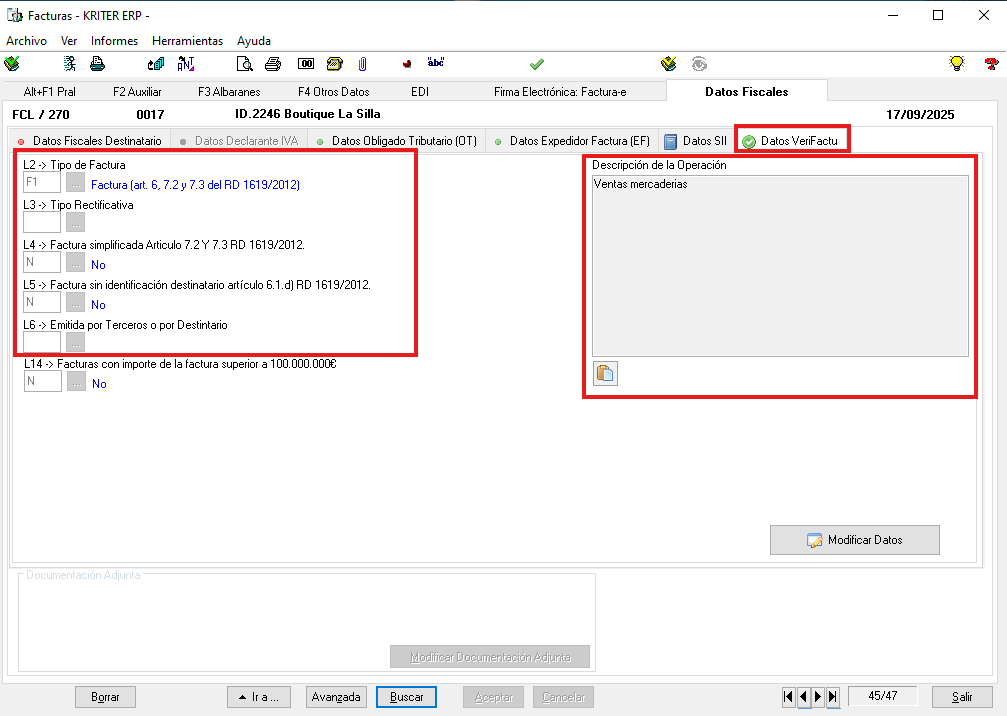Expand the 'Ir a...' button menu
Image resolution: width=1007 pixels, height=716 pixels.
[x=258, y=697]
